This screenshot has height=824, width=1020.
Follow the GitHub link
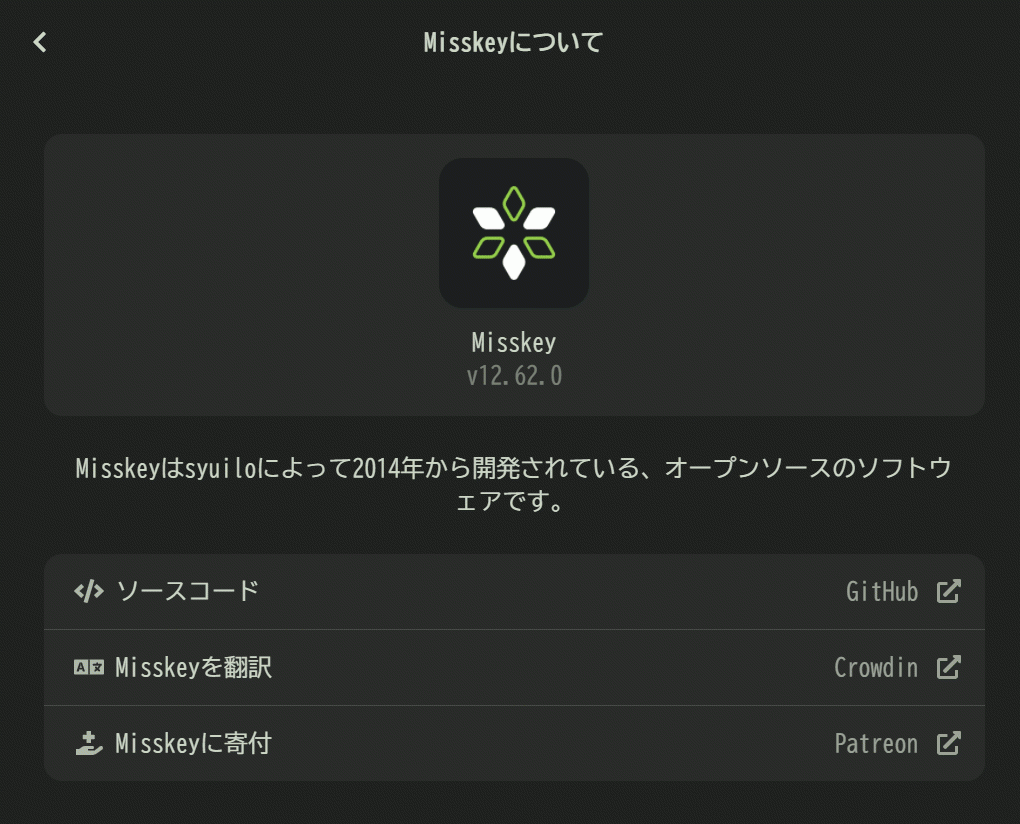(881, 591)
